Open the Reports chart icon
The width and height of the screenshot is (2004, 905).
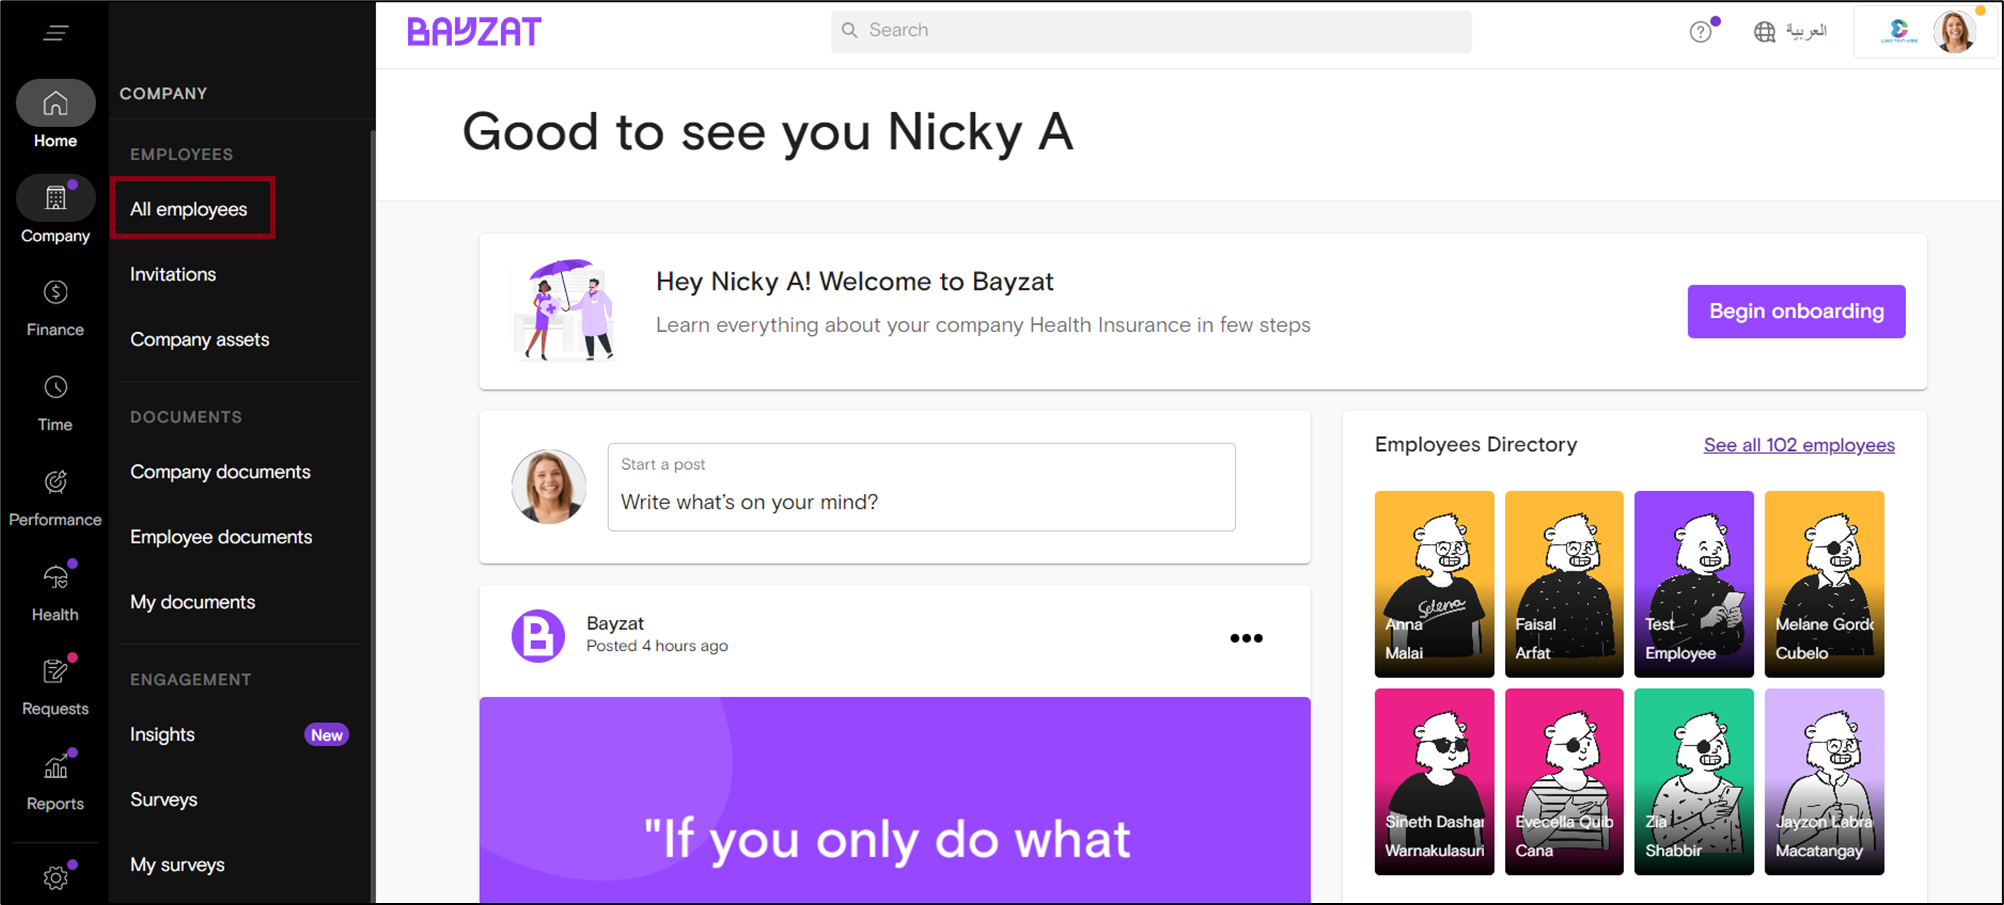pyautogui.click(x=56, y=767)
